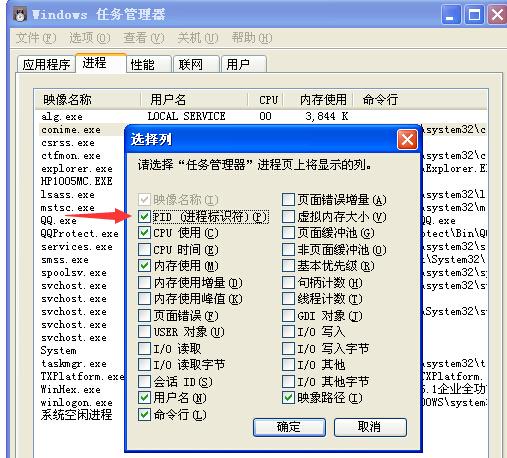Enable the CPU 时间 checkbox

(x=144, y=249)
